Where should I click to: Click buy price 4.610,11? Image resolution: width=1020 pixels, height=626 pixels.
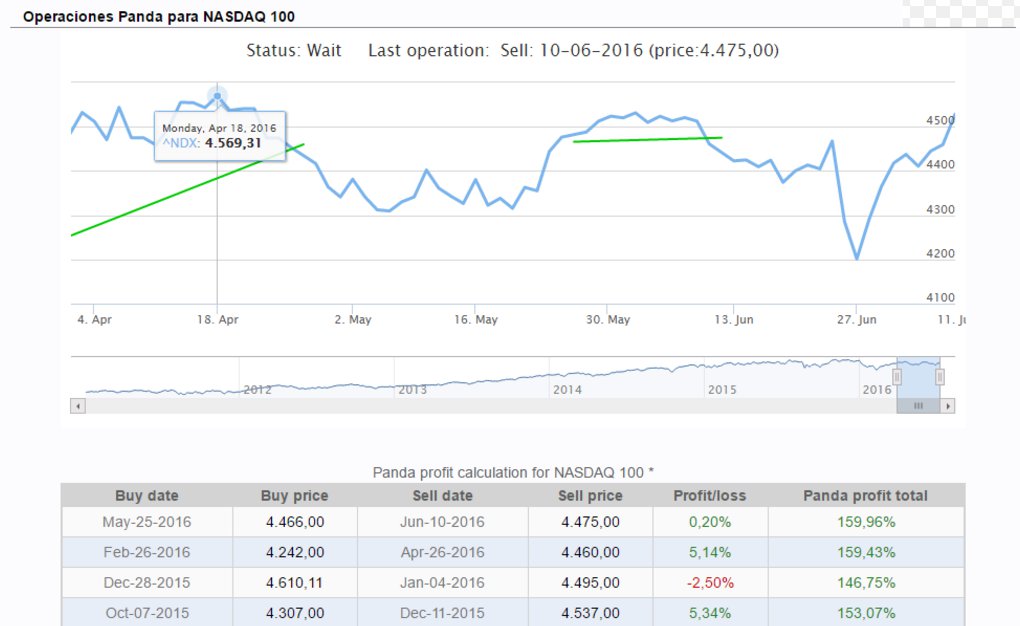295,582
